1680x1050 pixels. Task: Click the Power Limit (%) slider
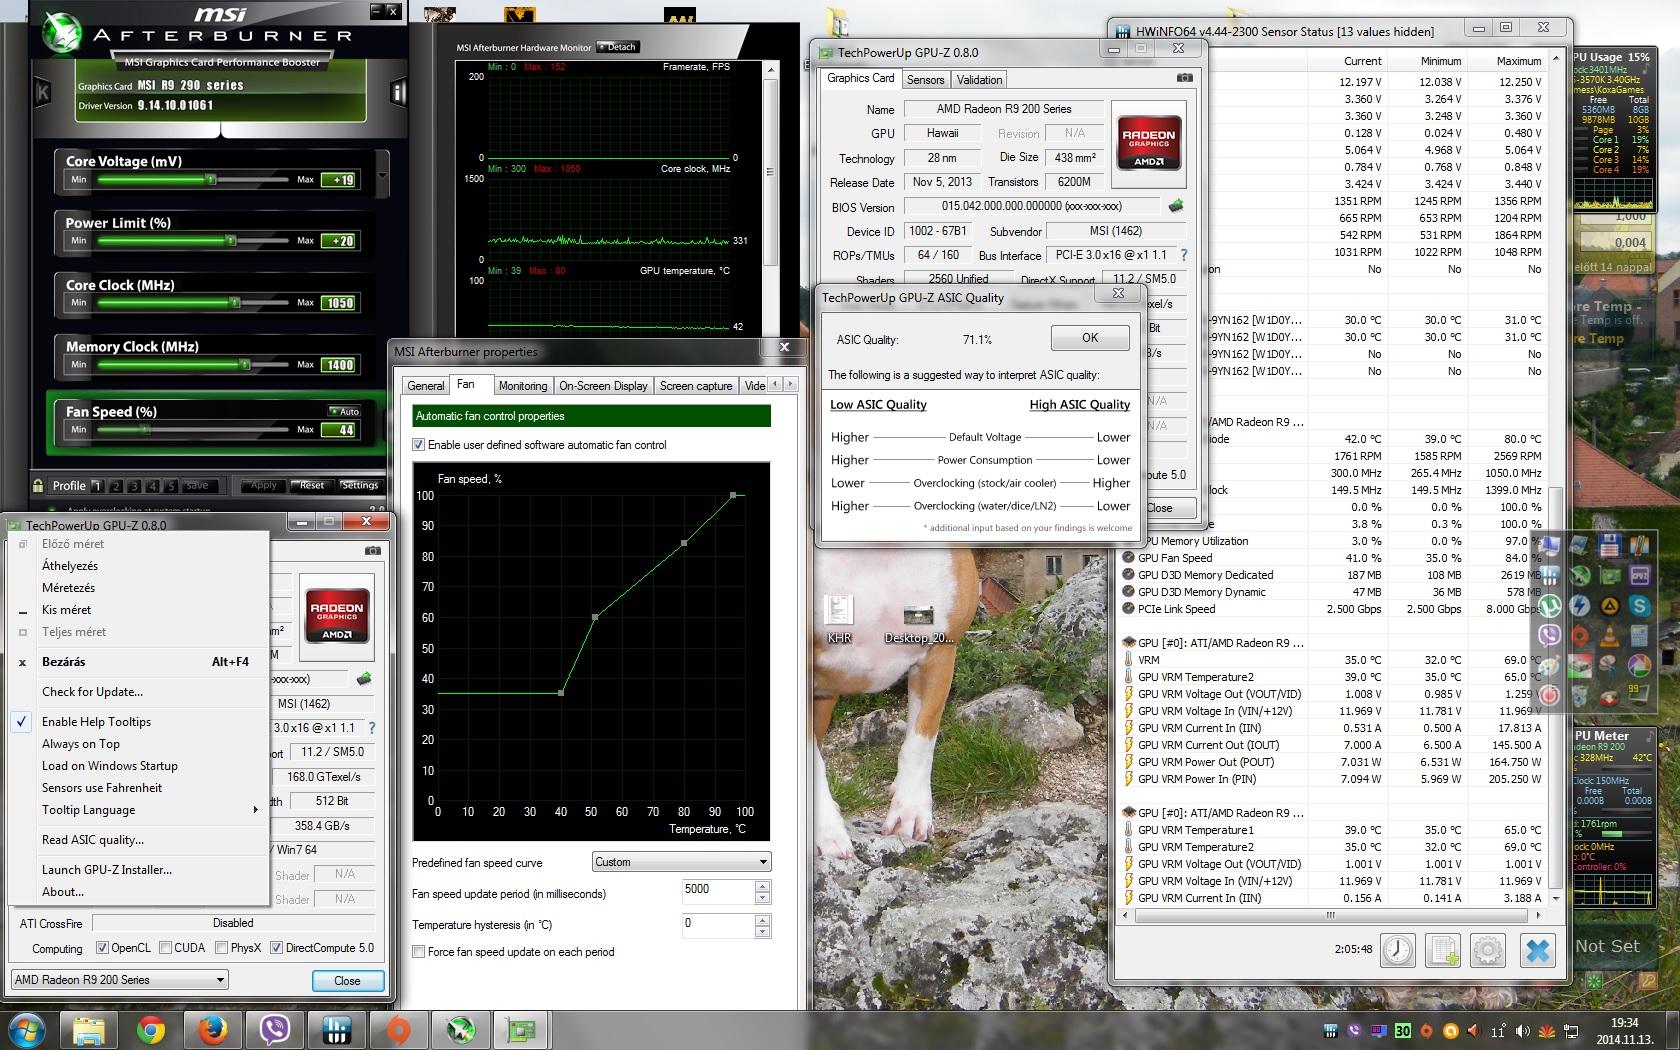(x=192, y=240)
